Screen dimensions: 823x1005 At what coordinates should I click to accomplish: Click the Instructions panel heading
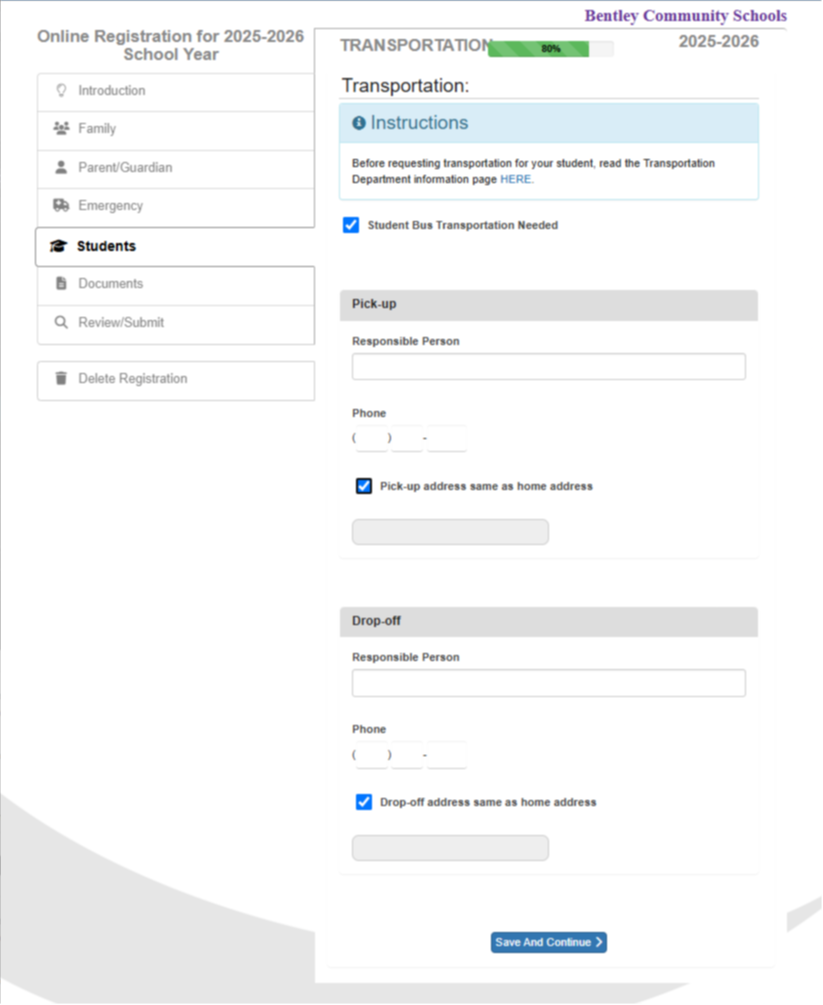[549, 123]
